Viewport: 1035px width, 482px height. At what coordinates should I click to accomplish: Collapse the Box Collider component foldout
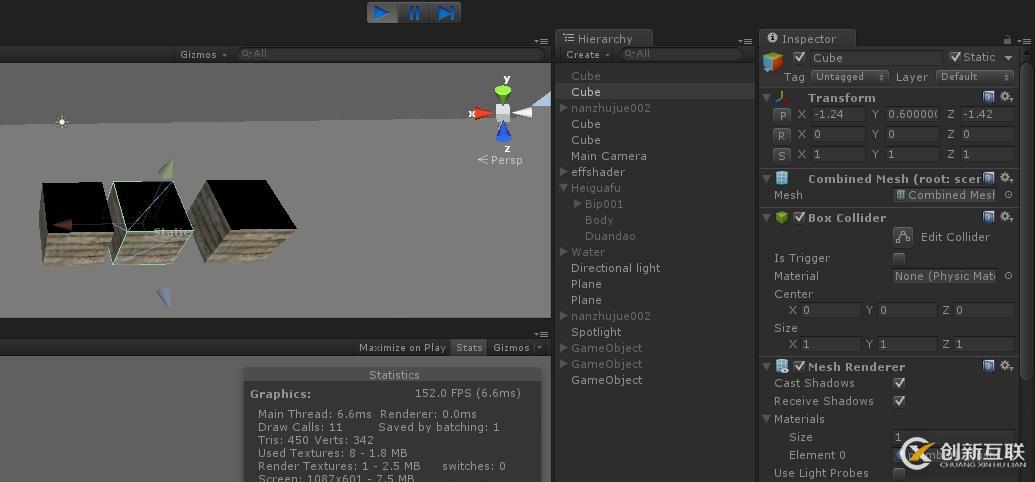(766, 217)
